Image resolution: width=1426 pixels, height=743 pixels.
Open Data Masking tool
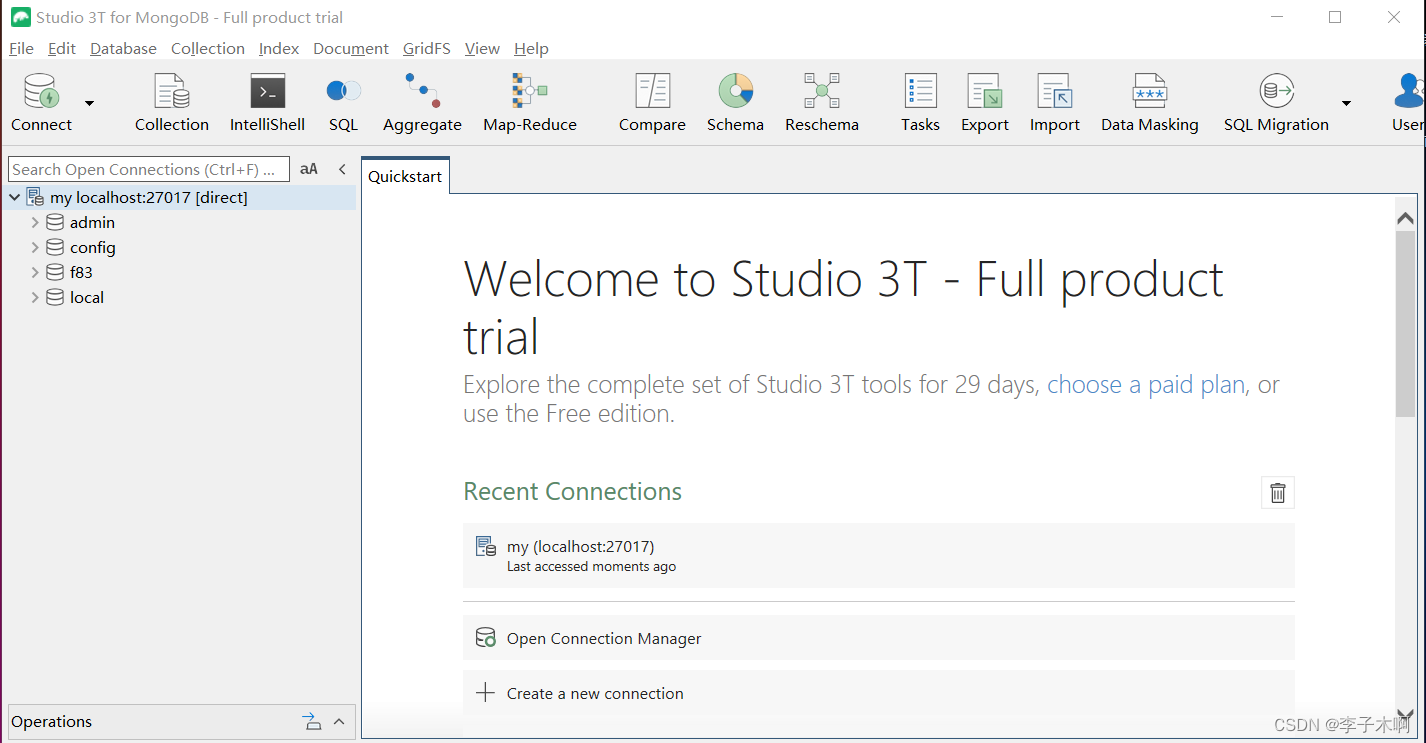click(x=1150, y=102)
